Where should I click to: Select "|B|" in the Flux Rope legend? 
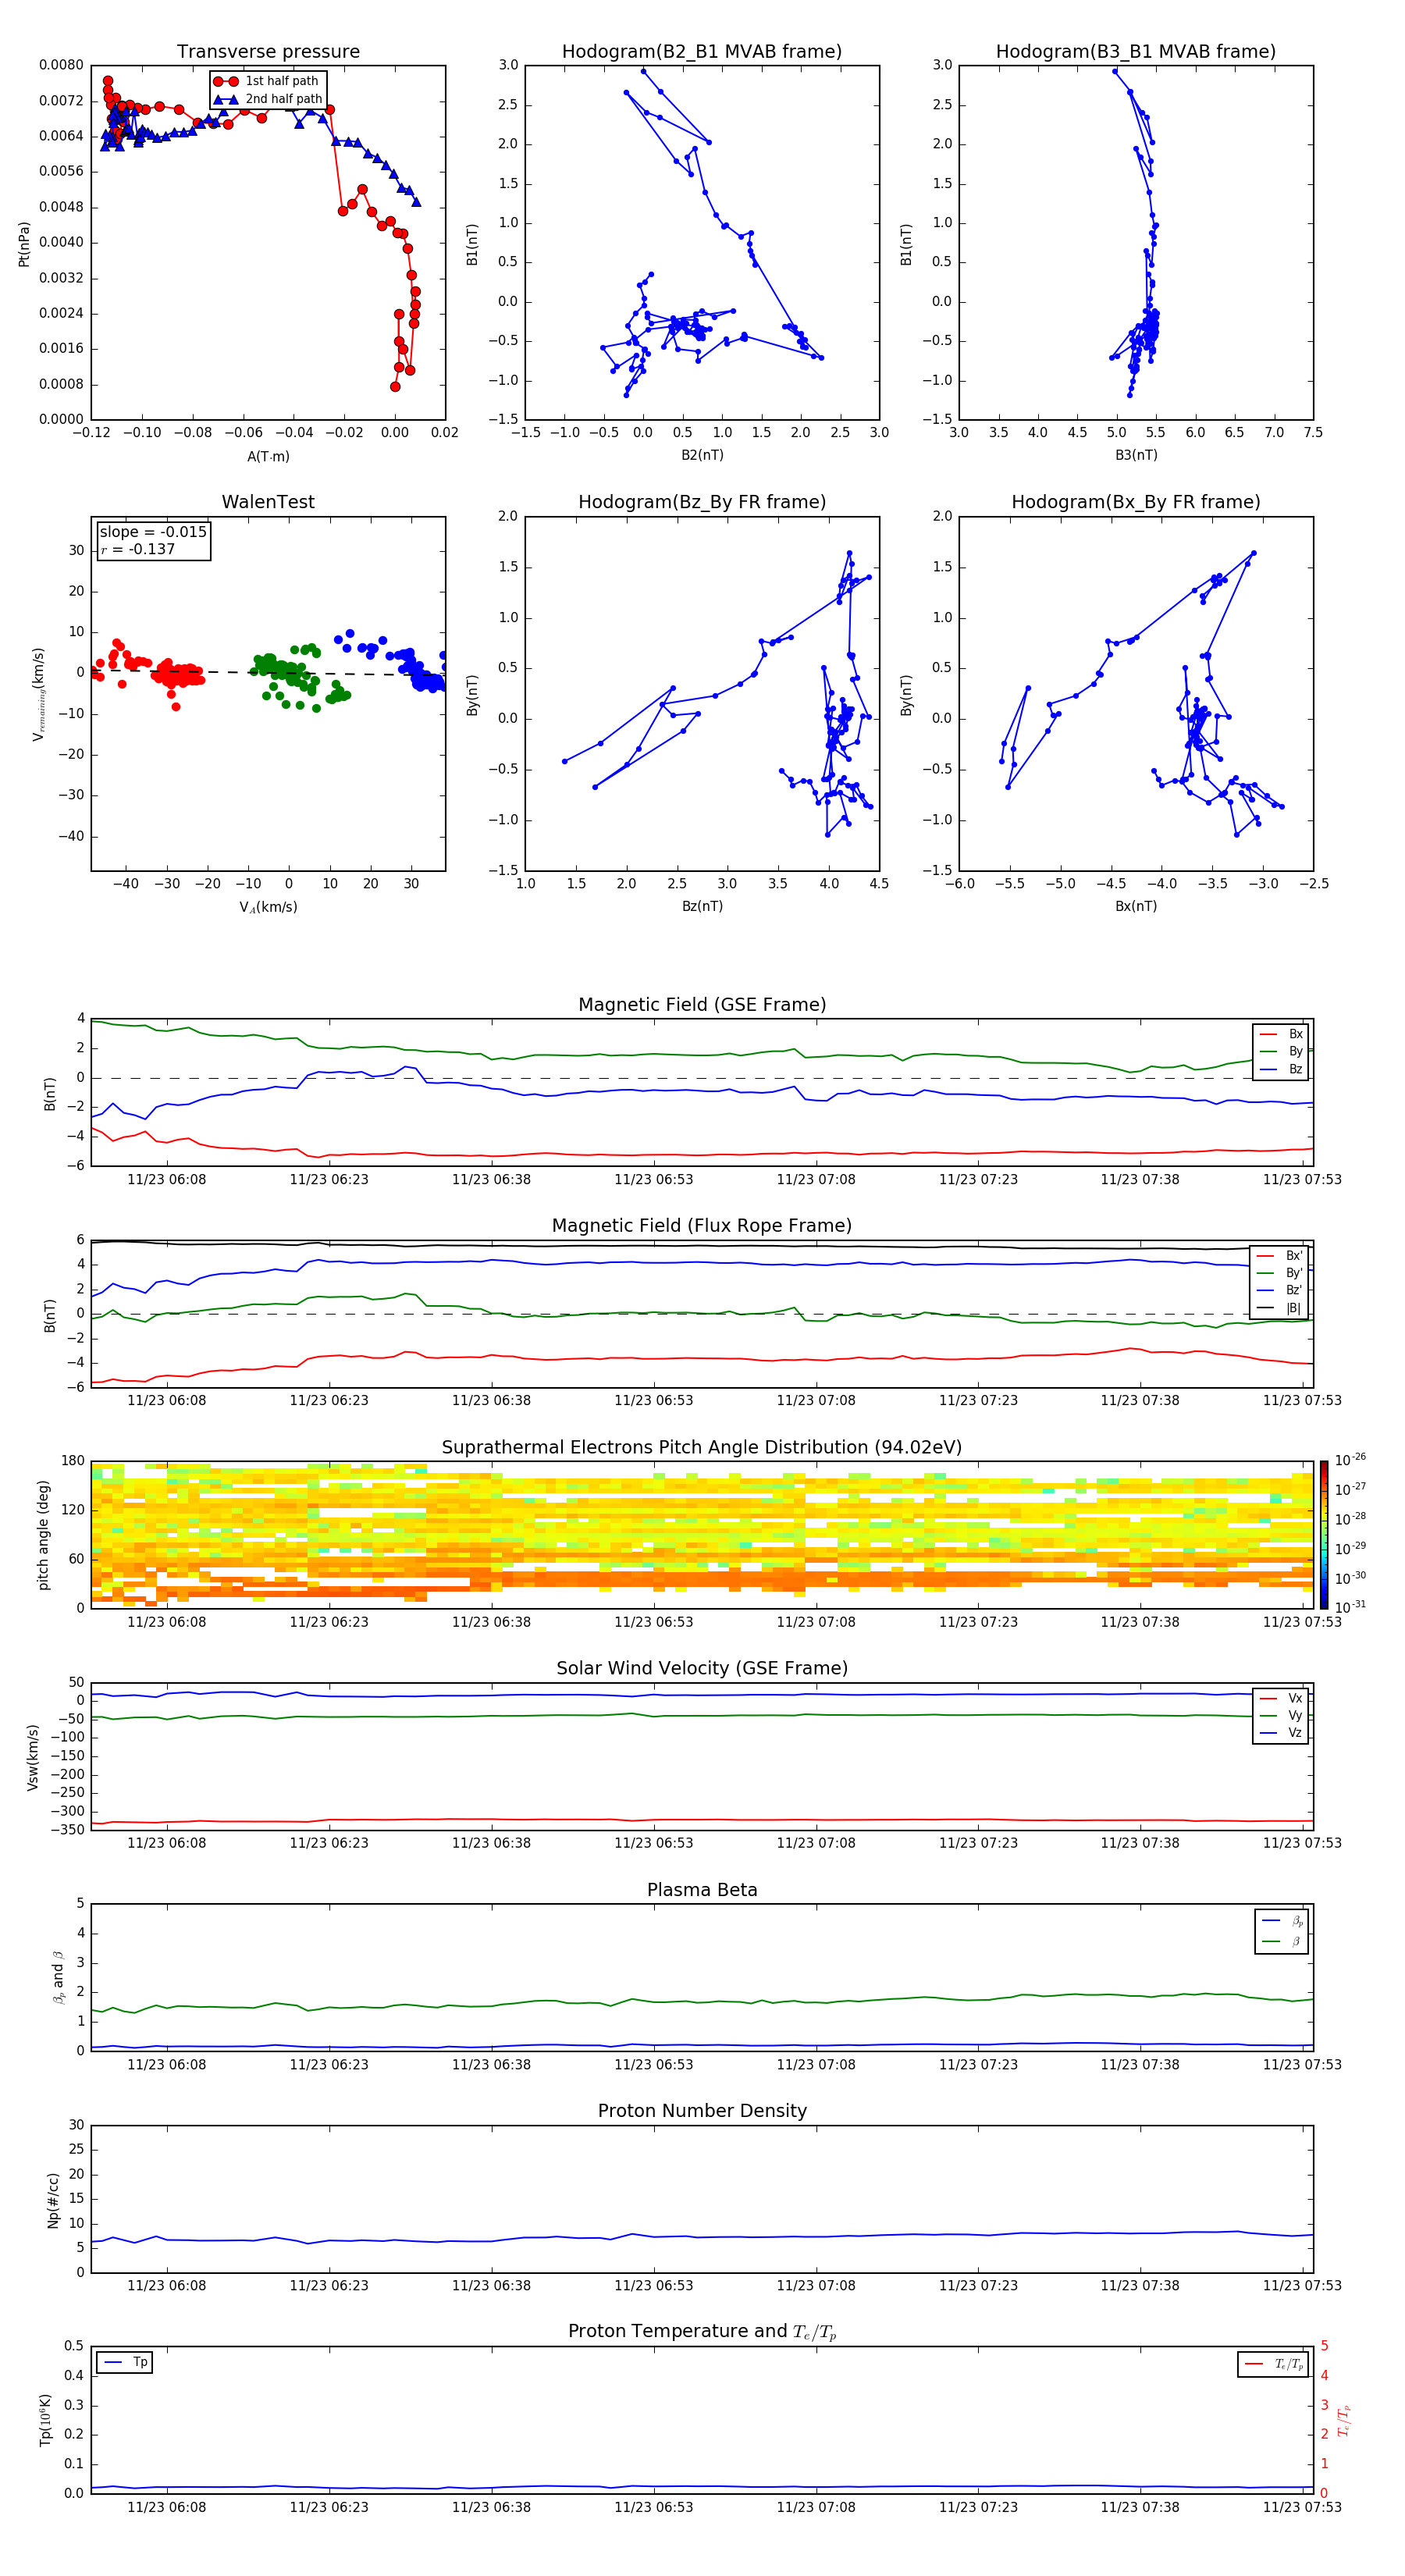(x=1293, y=1308)
